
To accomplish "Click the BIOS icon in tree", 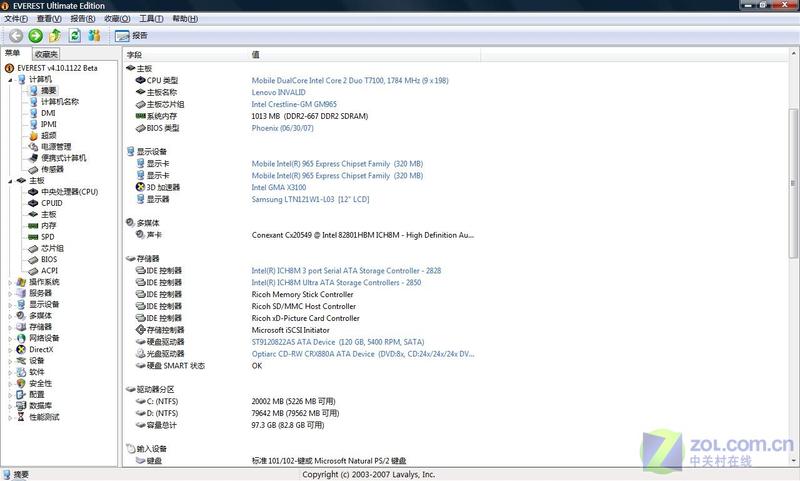I will coord(33,260).
